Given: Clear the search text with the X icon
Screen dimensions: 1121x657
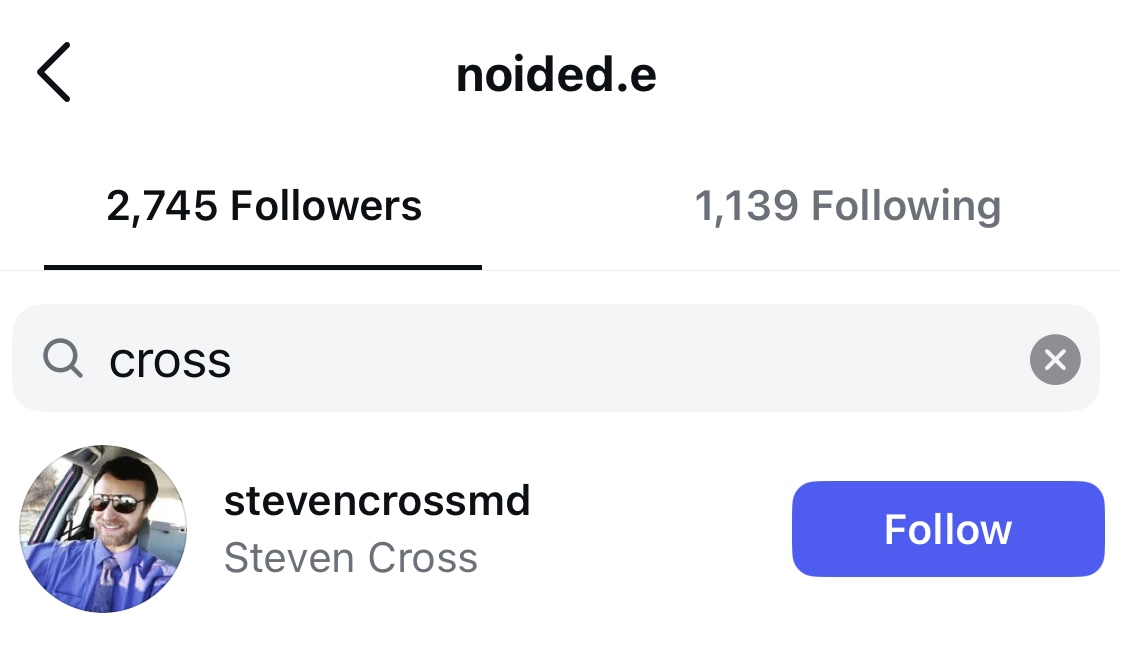Looking at the screenshot, I should (x=1055, y=359).
